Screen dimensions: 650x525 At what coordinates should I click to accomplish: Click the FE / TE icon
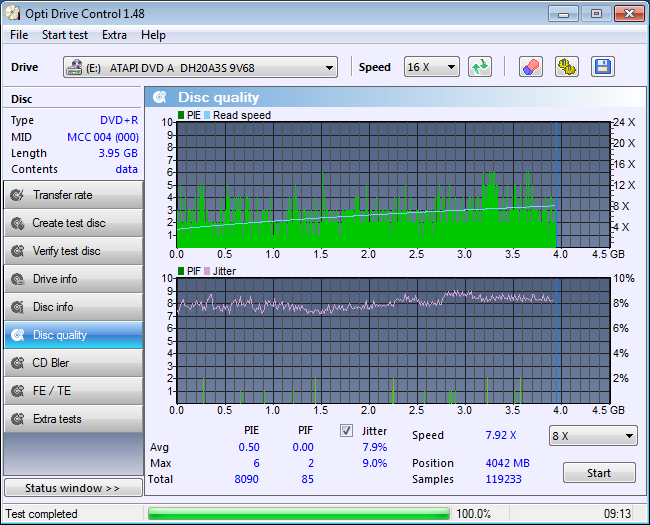click(17, 391)
